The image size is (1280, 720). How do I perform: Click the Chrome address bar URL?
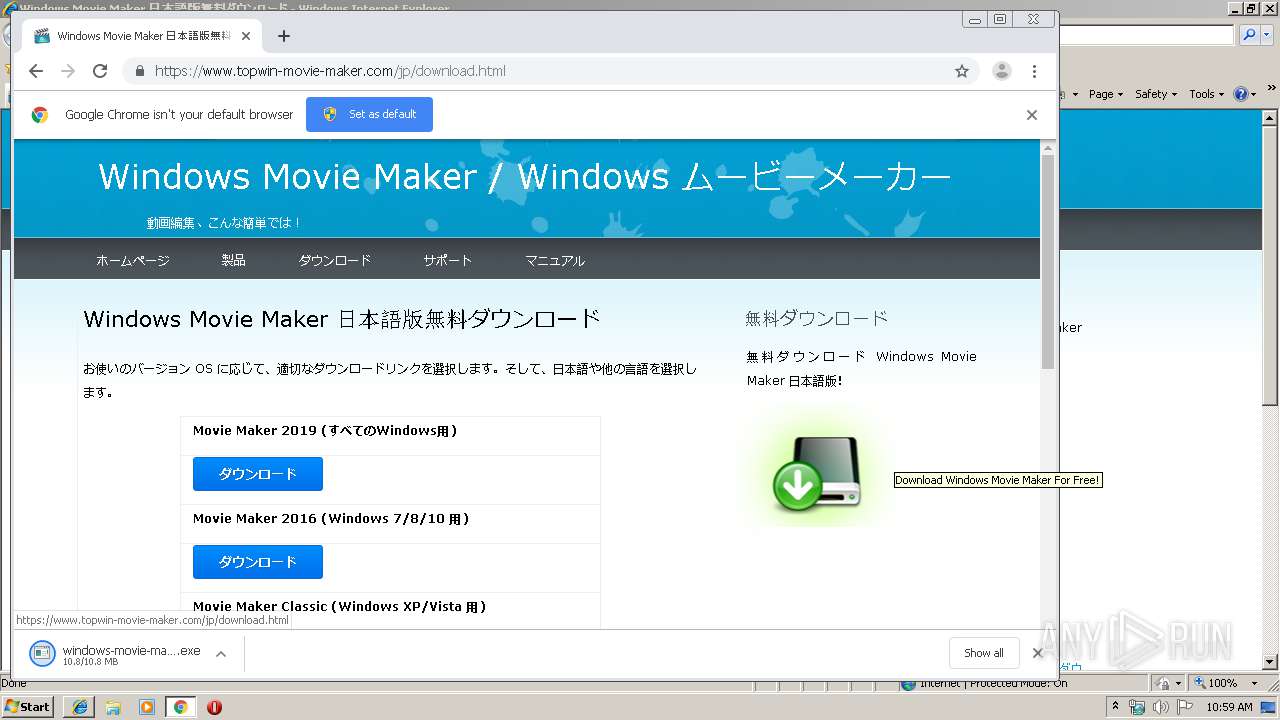pyautogui.click(x=330, y=71)
